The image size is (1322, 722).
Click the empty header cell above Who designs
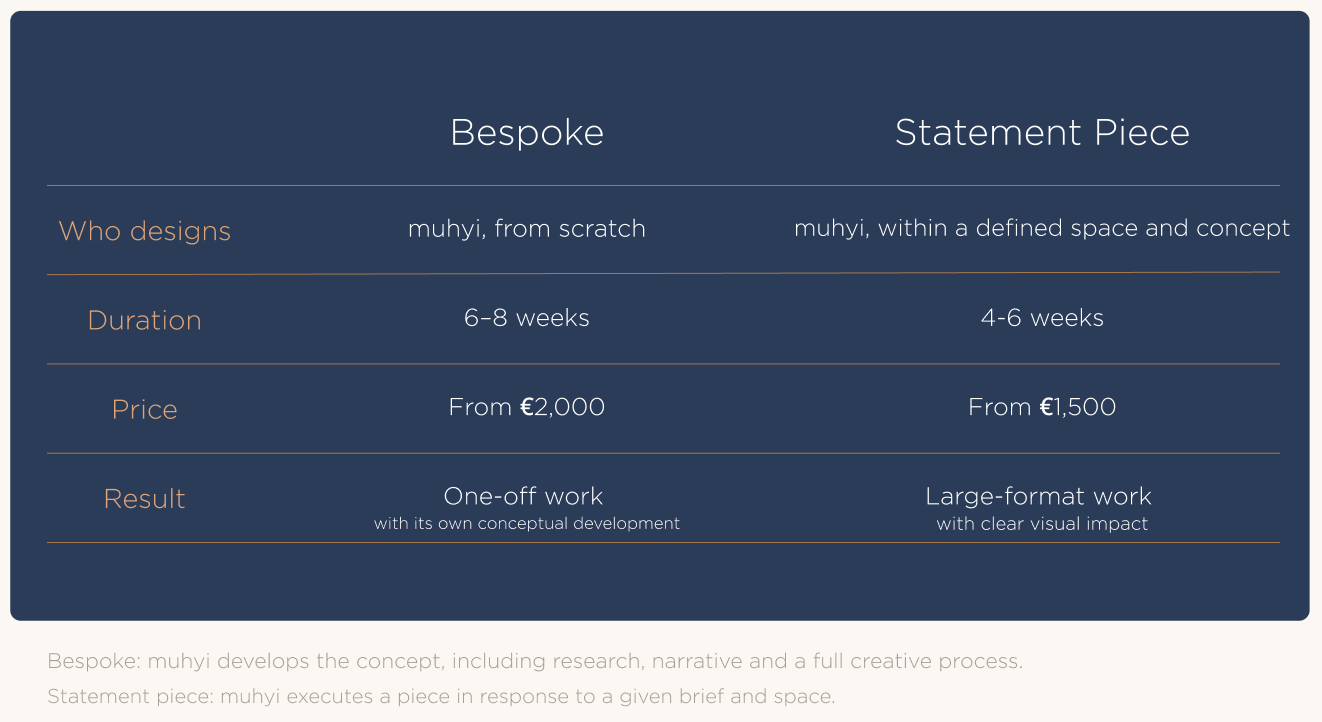145,133
